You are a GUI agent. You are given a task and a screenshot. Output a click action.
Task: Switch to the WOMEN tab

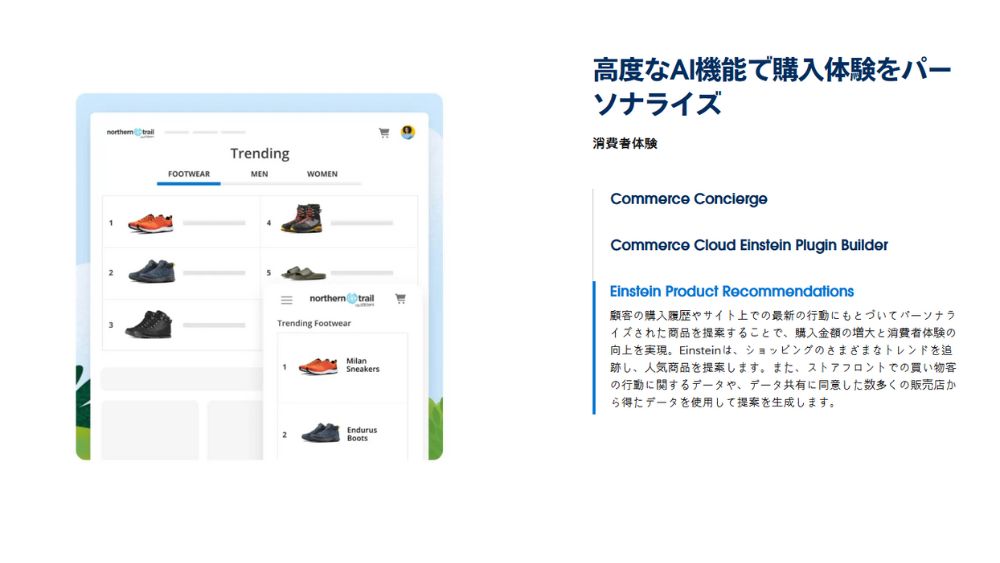click(x=322, y=174)
